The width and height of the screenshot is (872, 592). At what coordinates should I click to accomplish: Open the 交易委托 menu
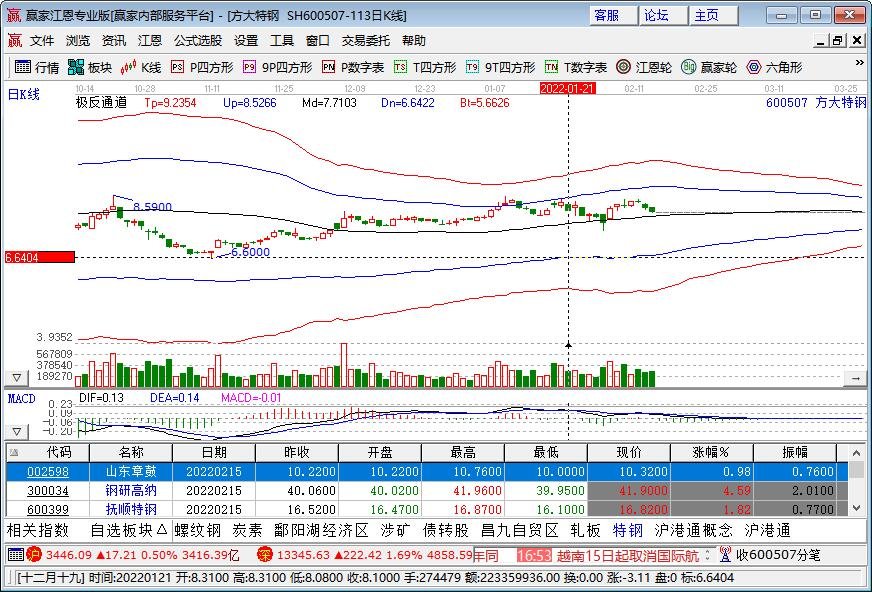366,41
